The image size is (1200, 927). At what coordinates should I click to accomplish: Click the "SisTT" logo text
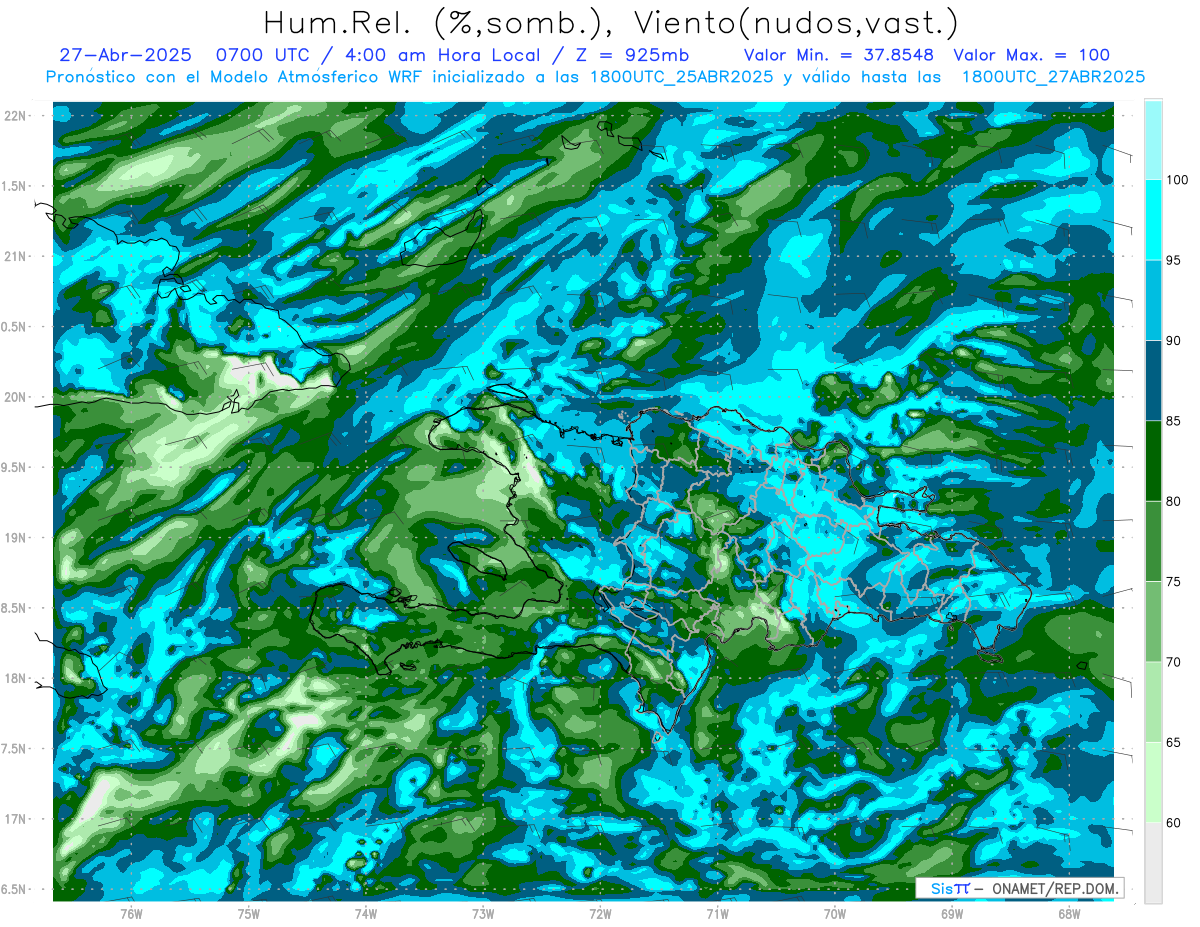coord(949,888)
